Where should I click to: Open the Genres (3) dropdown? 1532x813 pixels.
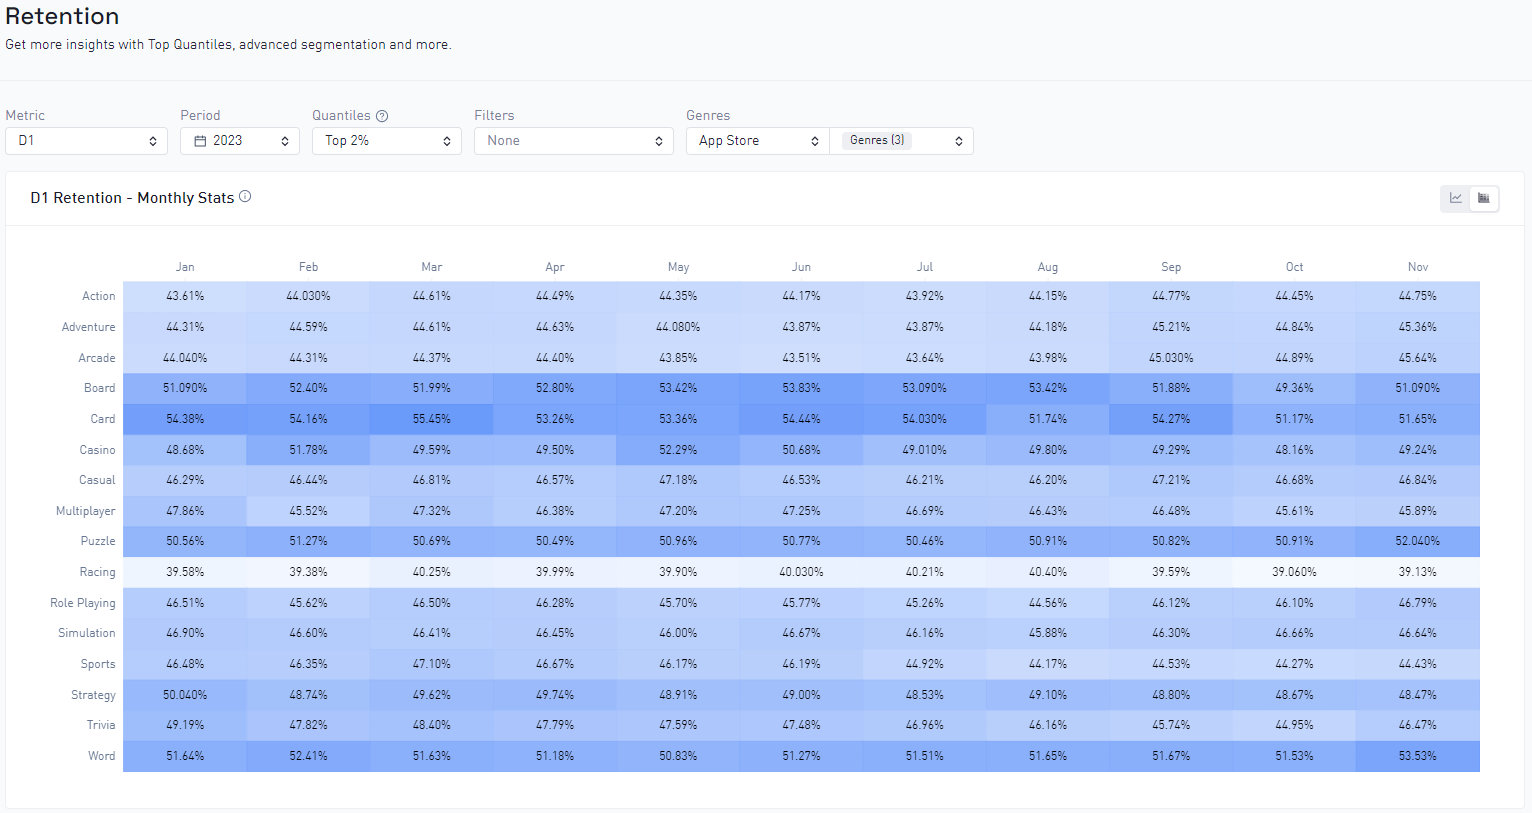coord(901,141)
